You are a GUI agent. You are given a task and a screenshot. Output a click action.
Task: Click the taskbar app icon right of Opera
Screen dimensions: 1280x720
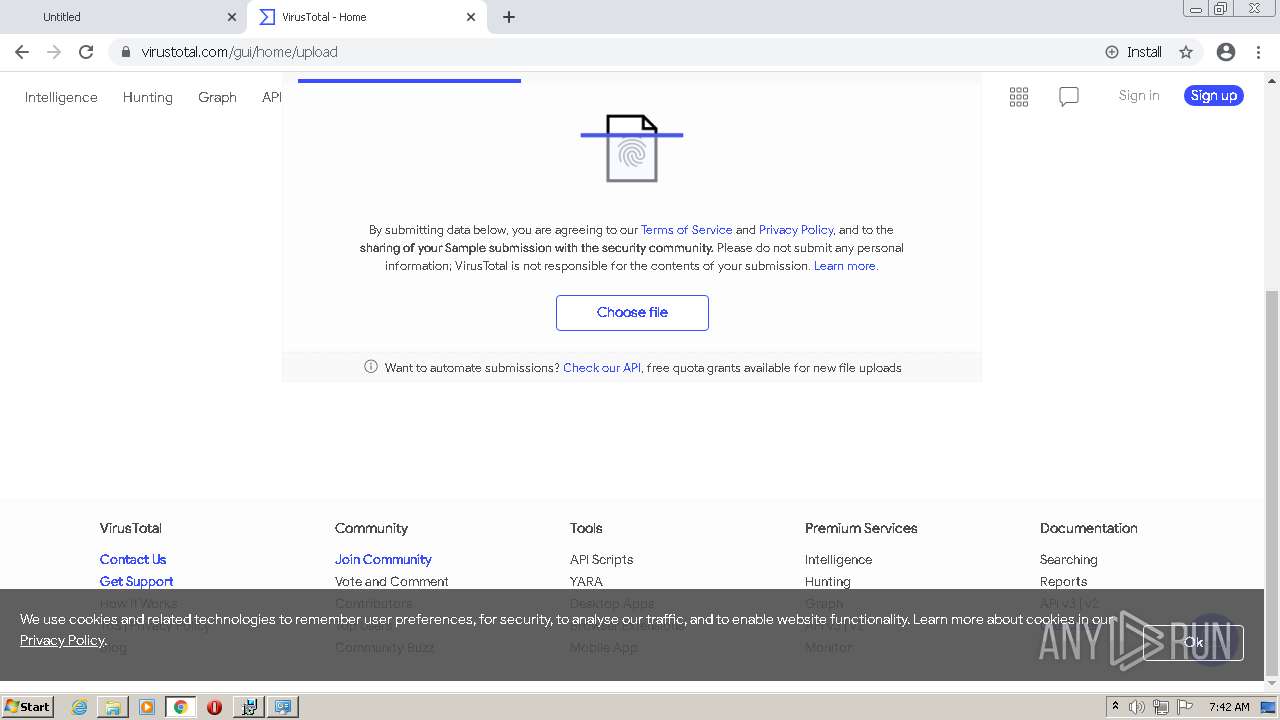pyautogui.click(x=248, y=707)
